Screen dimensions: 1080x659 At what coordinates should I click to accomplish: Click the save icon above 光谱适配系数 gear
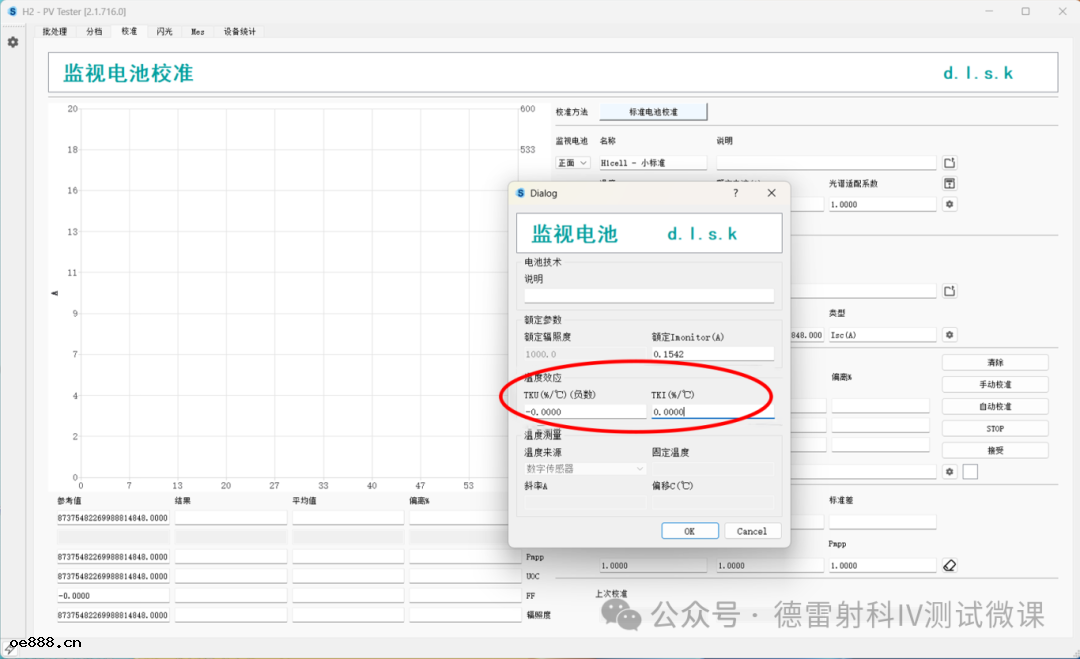[x=950, y=184]
